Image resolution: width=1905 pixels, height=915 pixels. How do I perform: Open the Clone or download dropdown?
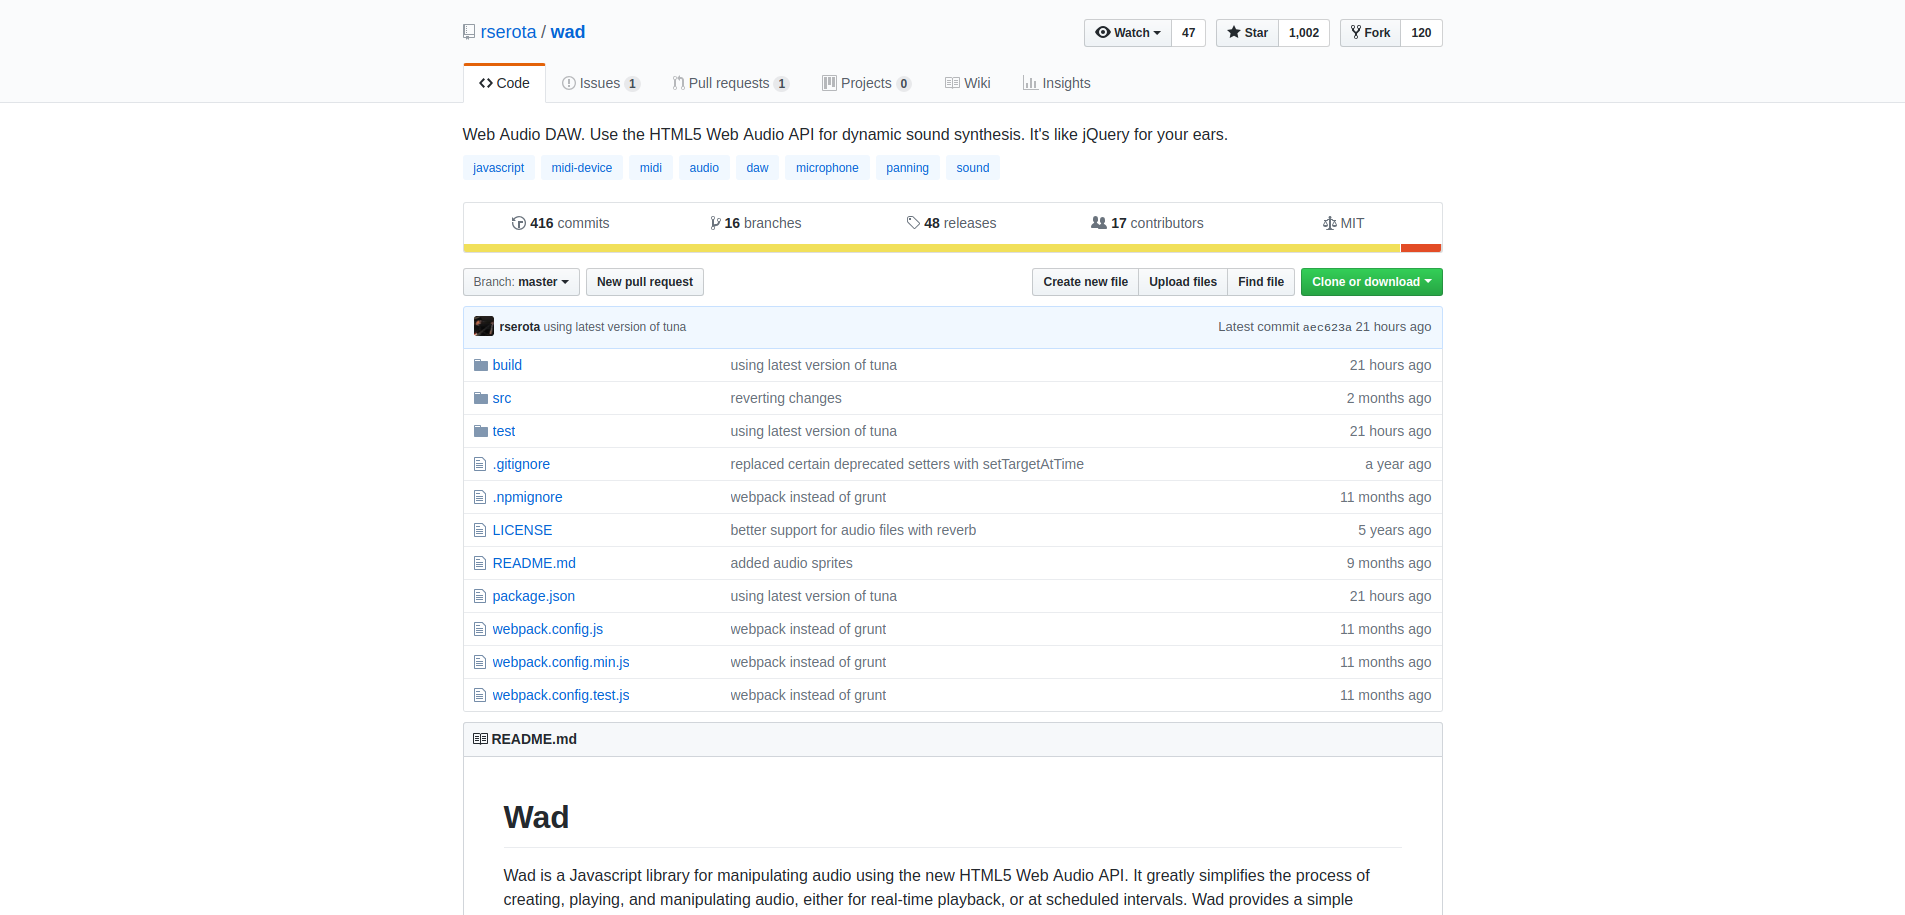point(1371,282)
